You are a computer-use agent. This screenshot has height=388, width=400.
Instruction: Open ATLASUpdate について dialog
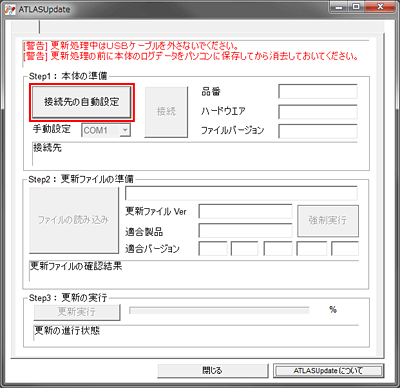pos(328,371)
